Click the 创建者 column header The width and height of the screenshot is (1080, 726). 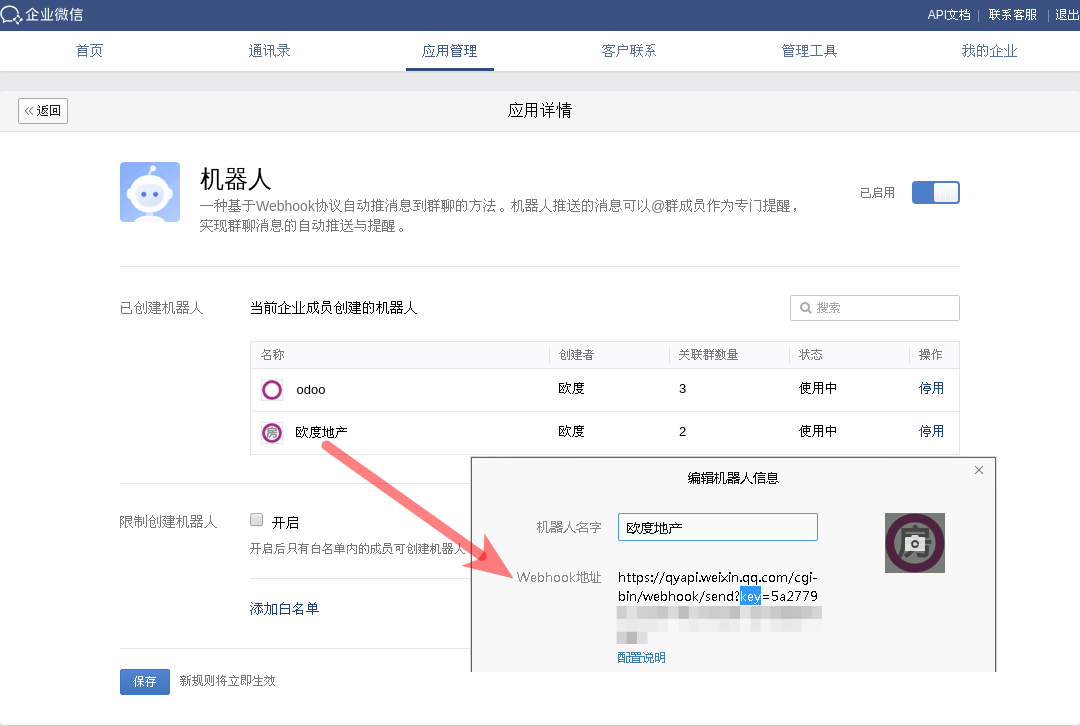click(577, 355)
